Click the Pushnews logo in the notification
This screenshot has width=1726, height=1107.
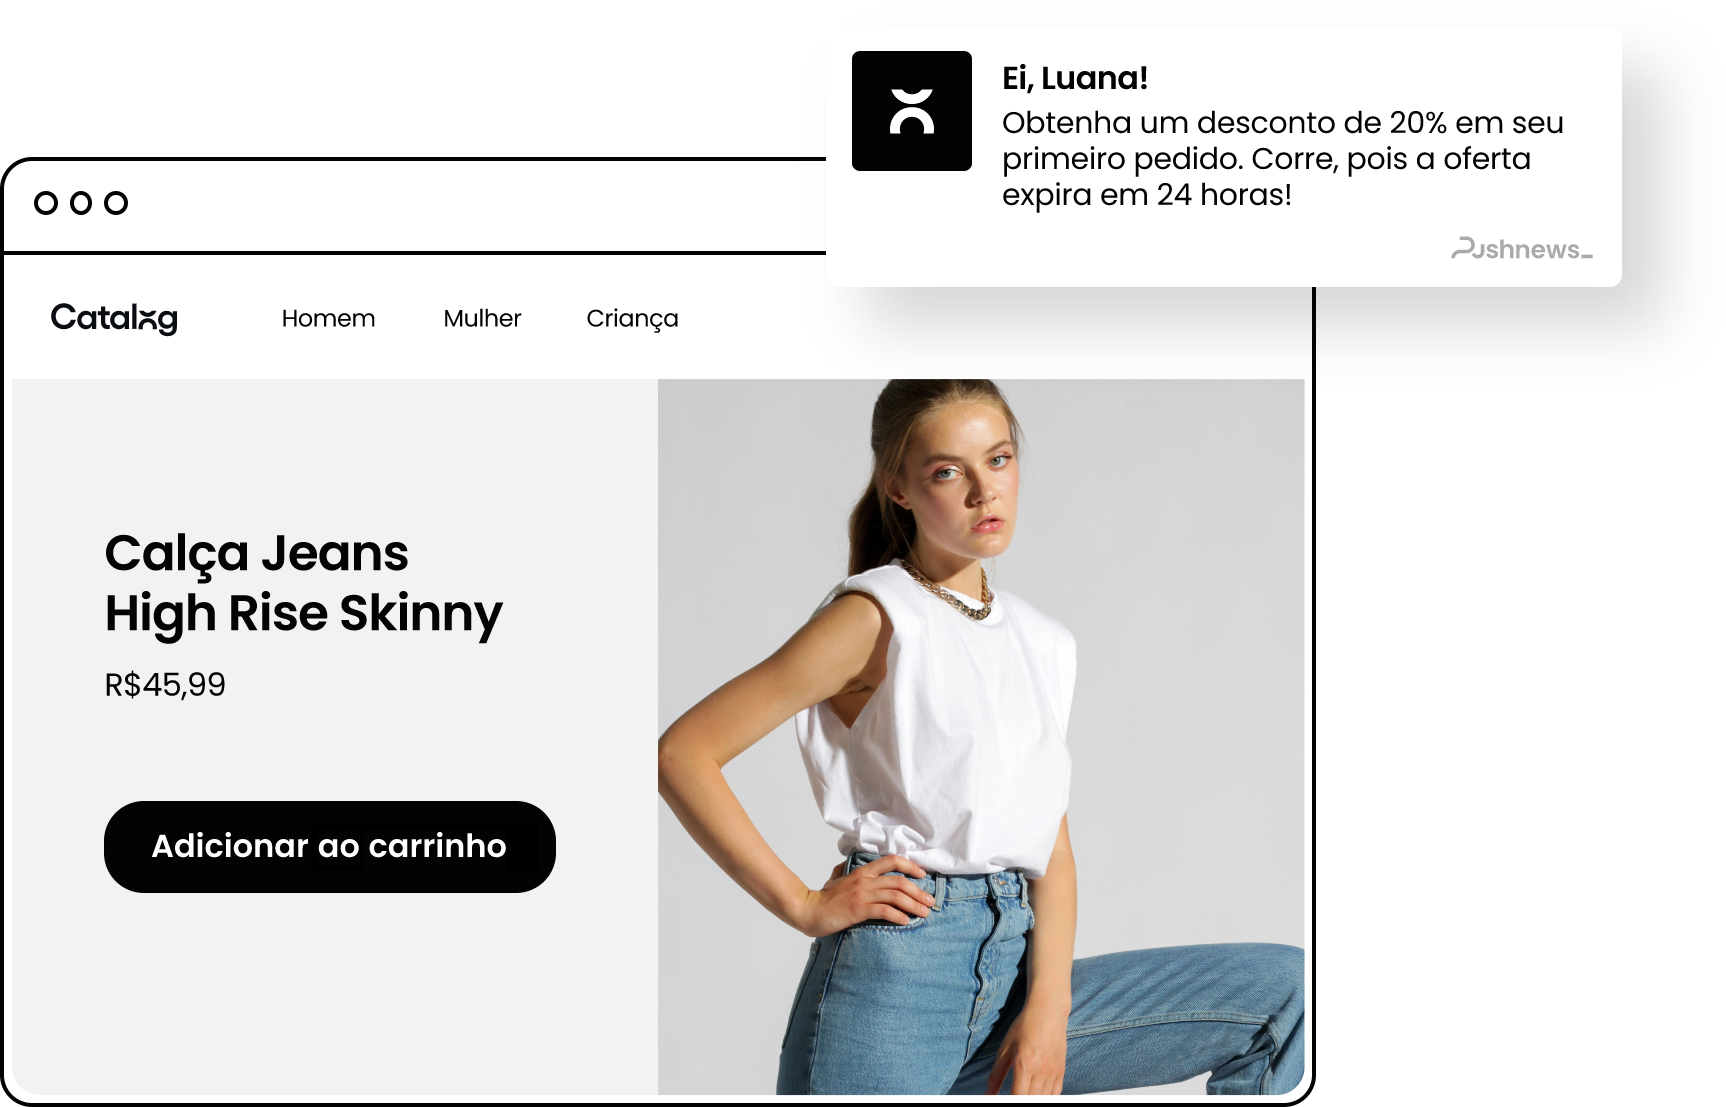[1521, 248]
